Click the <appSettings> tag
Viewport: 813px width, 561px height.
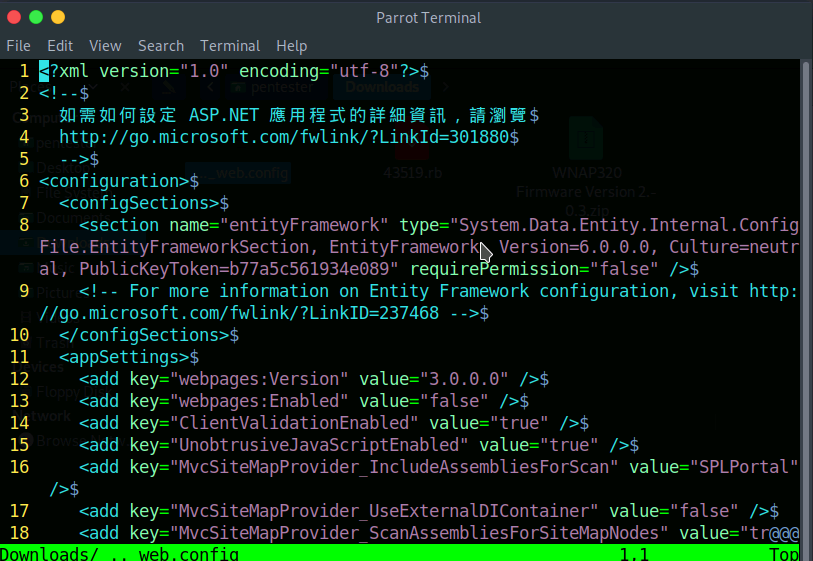[x=124, y=357]
